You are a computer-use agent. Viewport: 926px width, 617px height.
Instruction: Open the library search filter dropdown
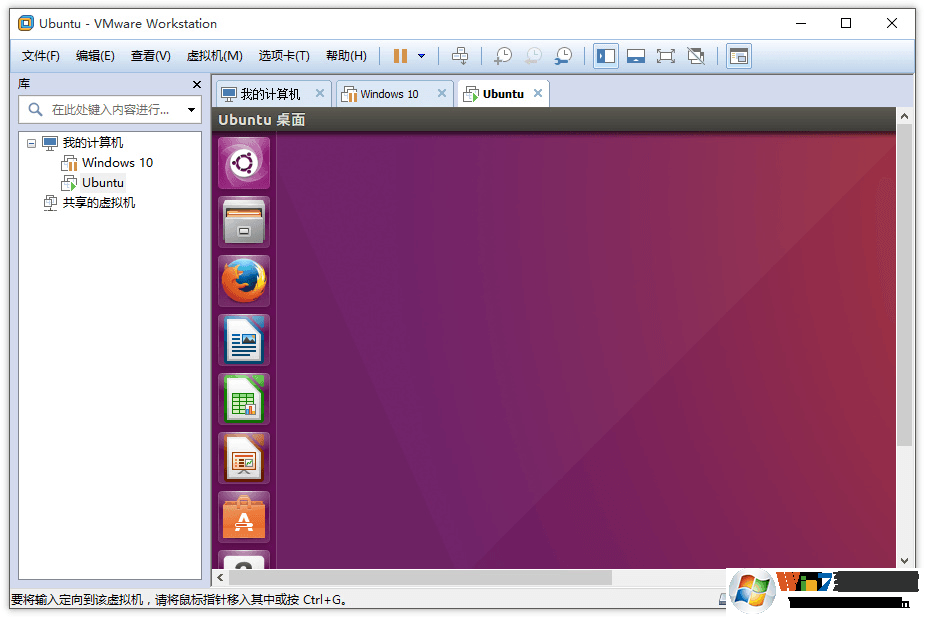(x=190, y=110)
